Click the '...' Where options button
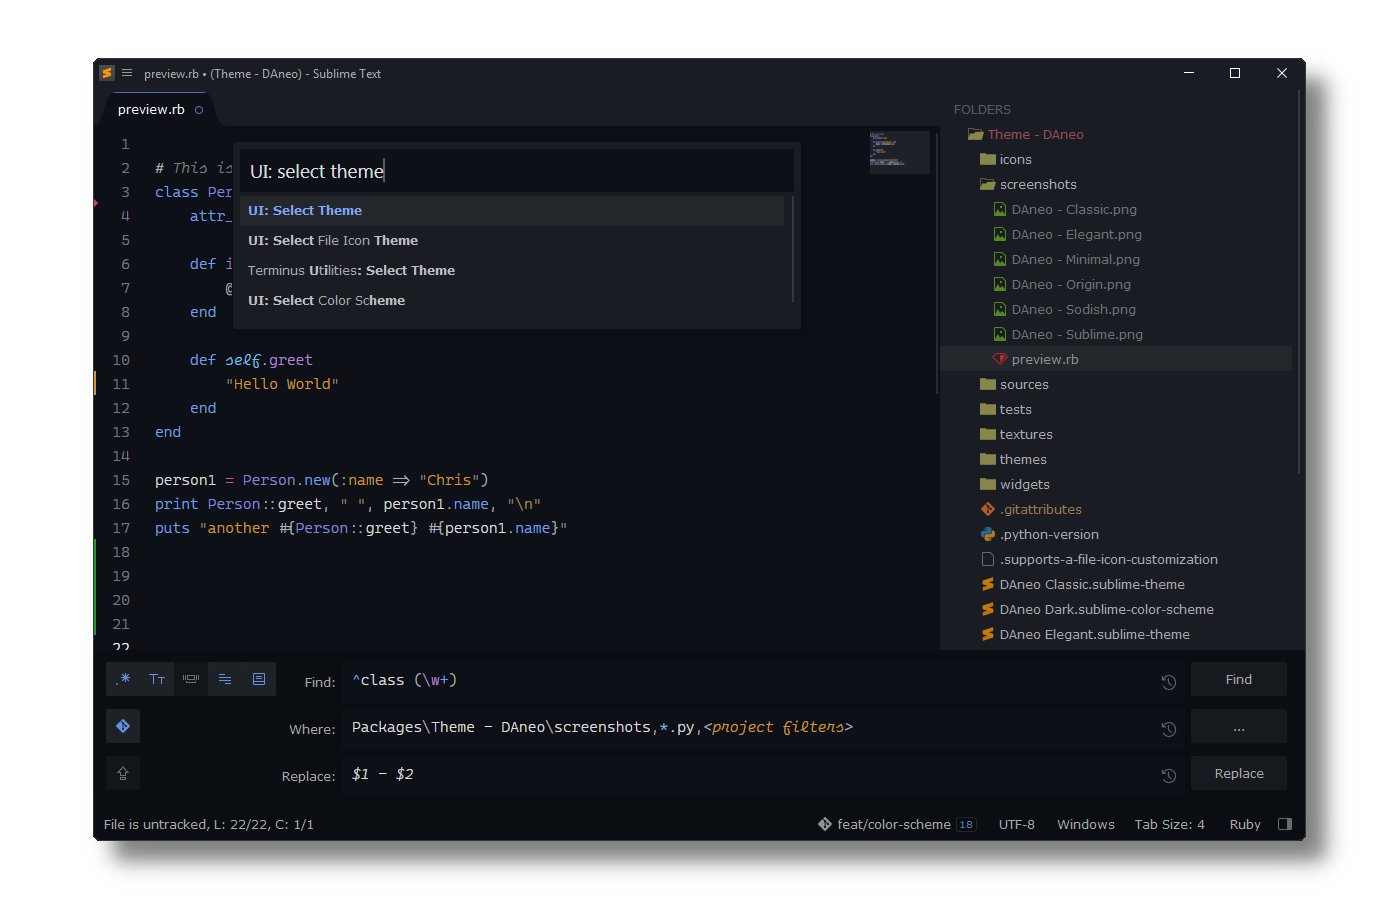This screenshot has width=1400, height=900. [x=1239, y=726]
